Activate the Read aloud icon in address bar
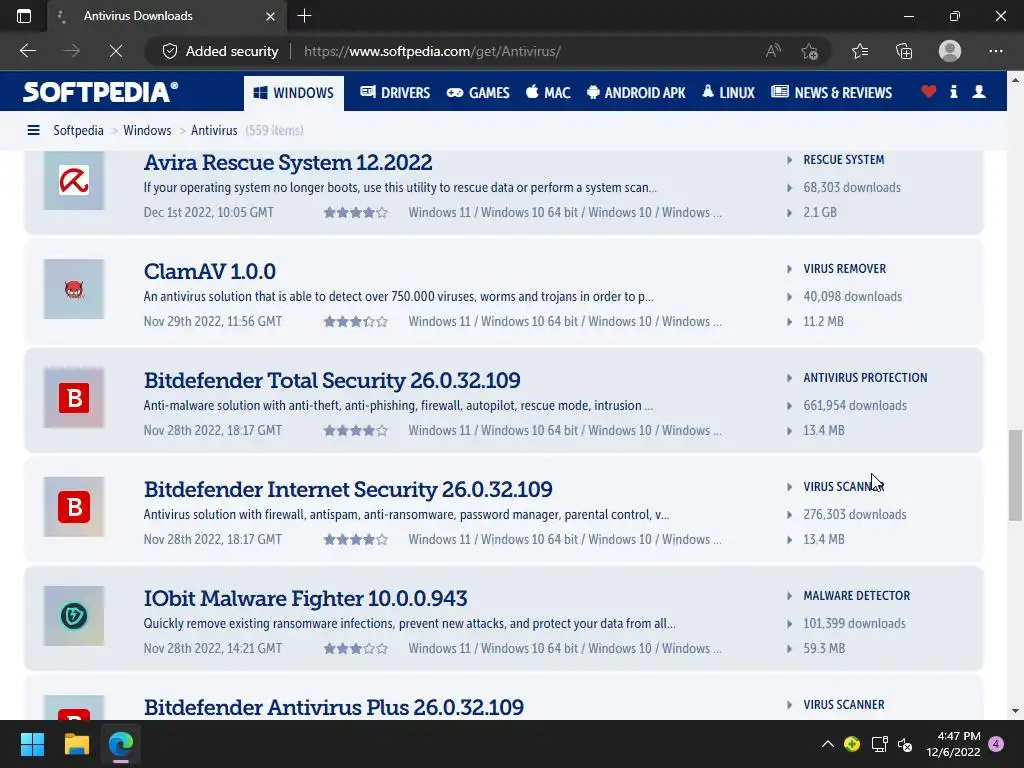 (773, 51)
